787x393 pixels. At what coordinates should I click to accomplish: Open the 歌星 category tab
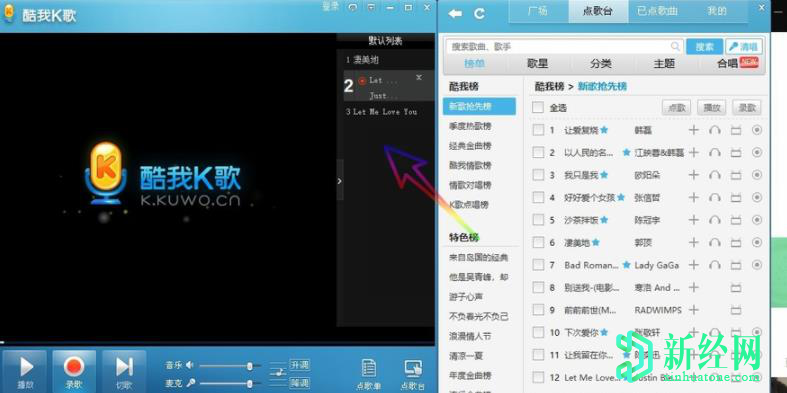[537, 64]
